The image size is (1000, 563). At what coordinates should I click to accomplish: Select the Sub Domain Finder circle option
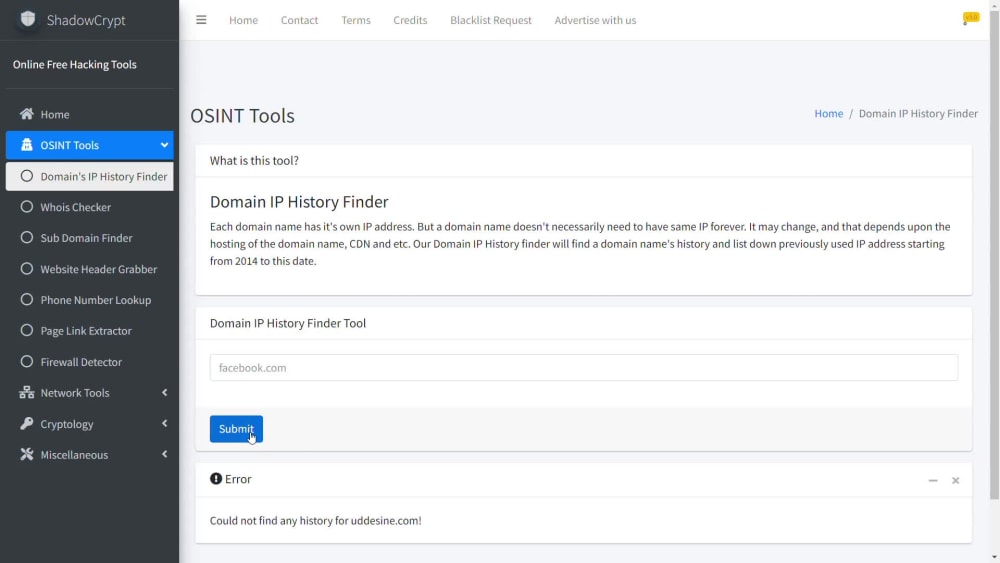26,238
